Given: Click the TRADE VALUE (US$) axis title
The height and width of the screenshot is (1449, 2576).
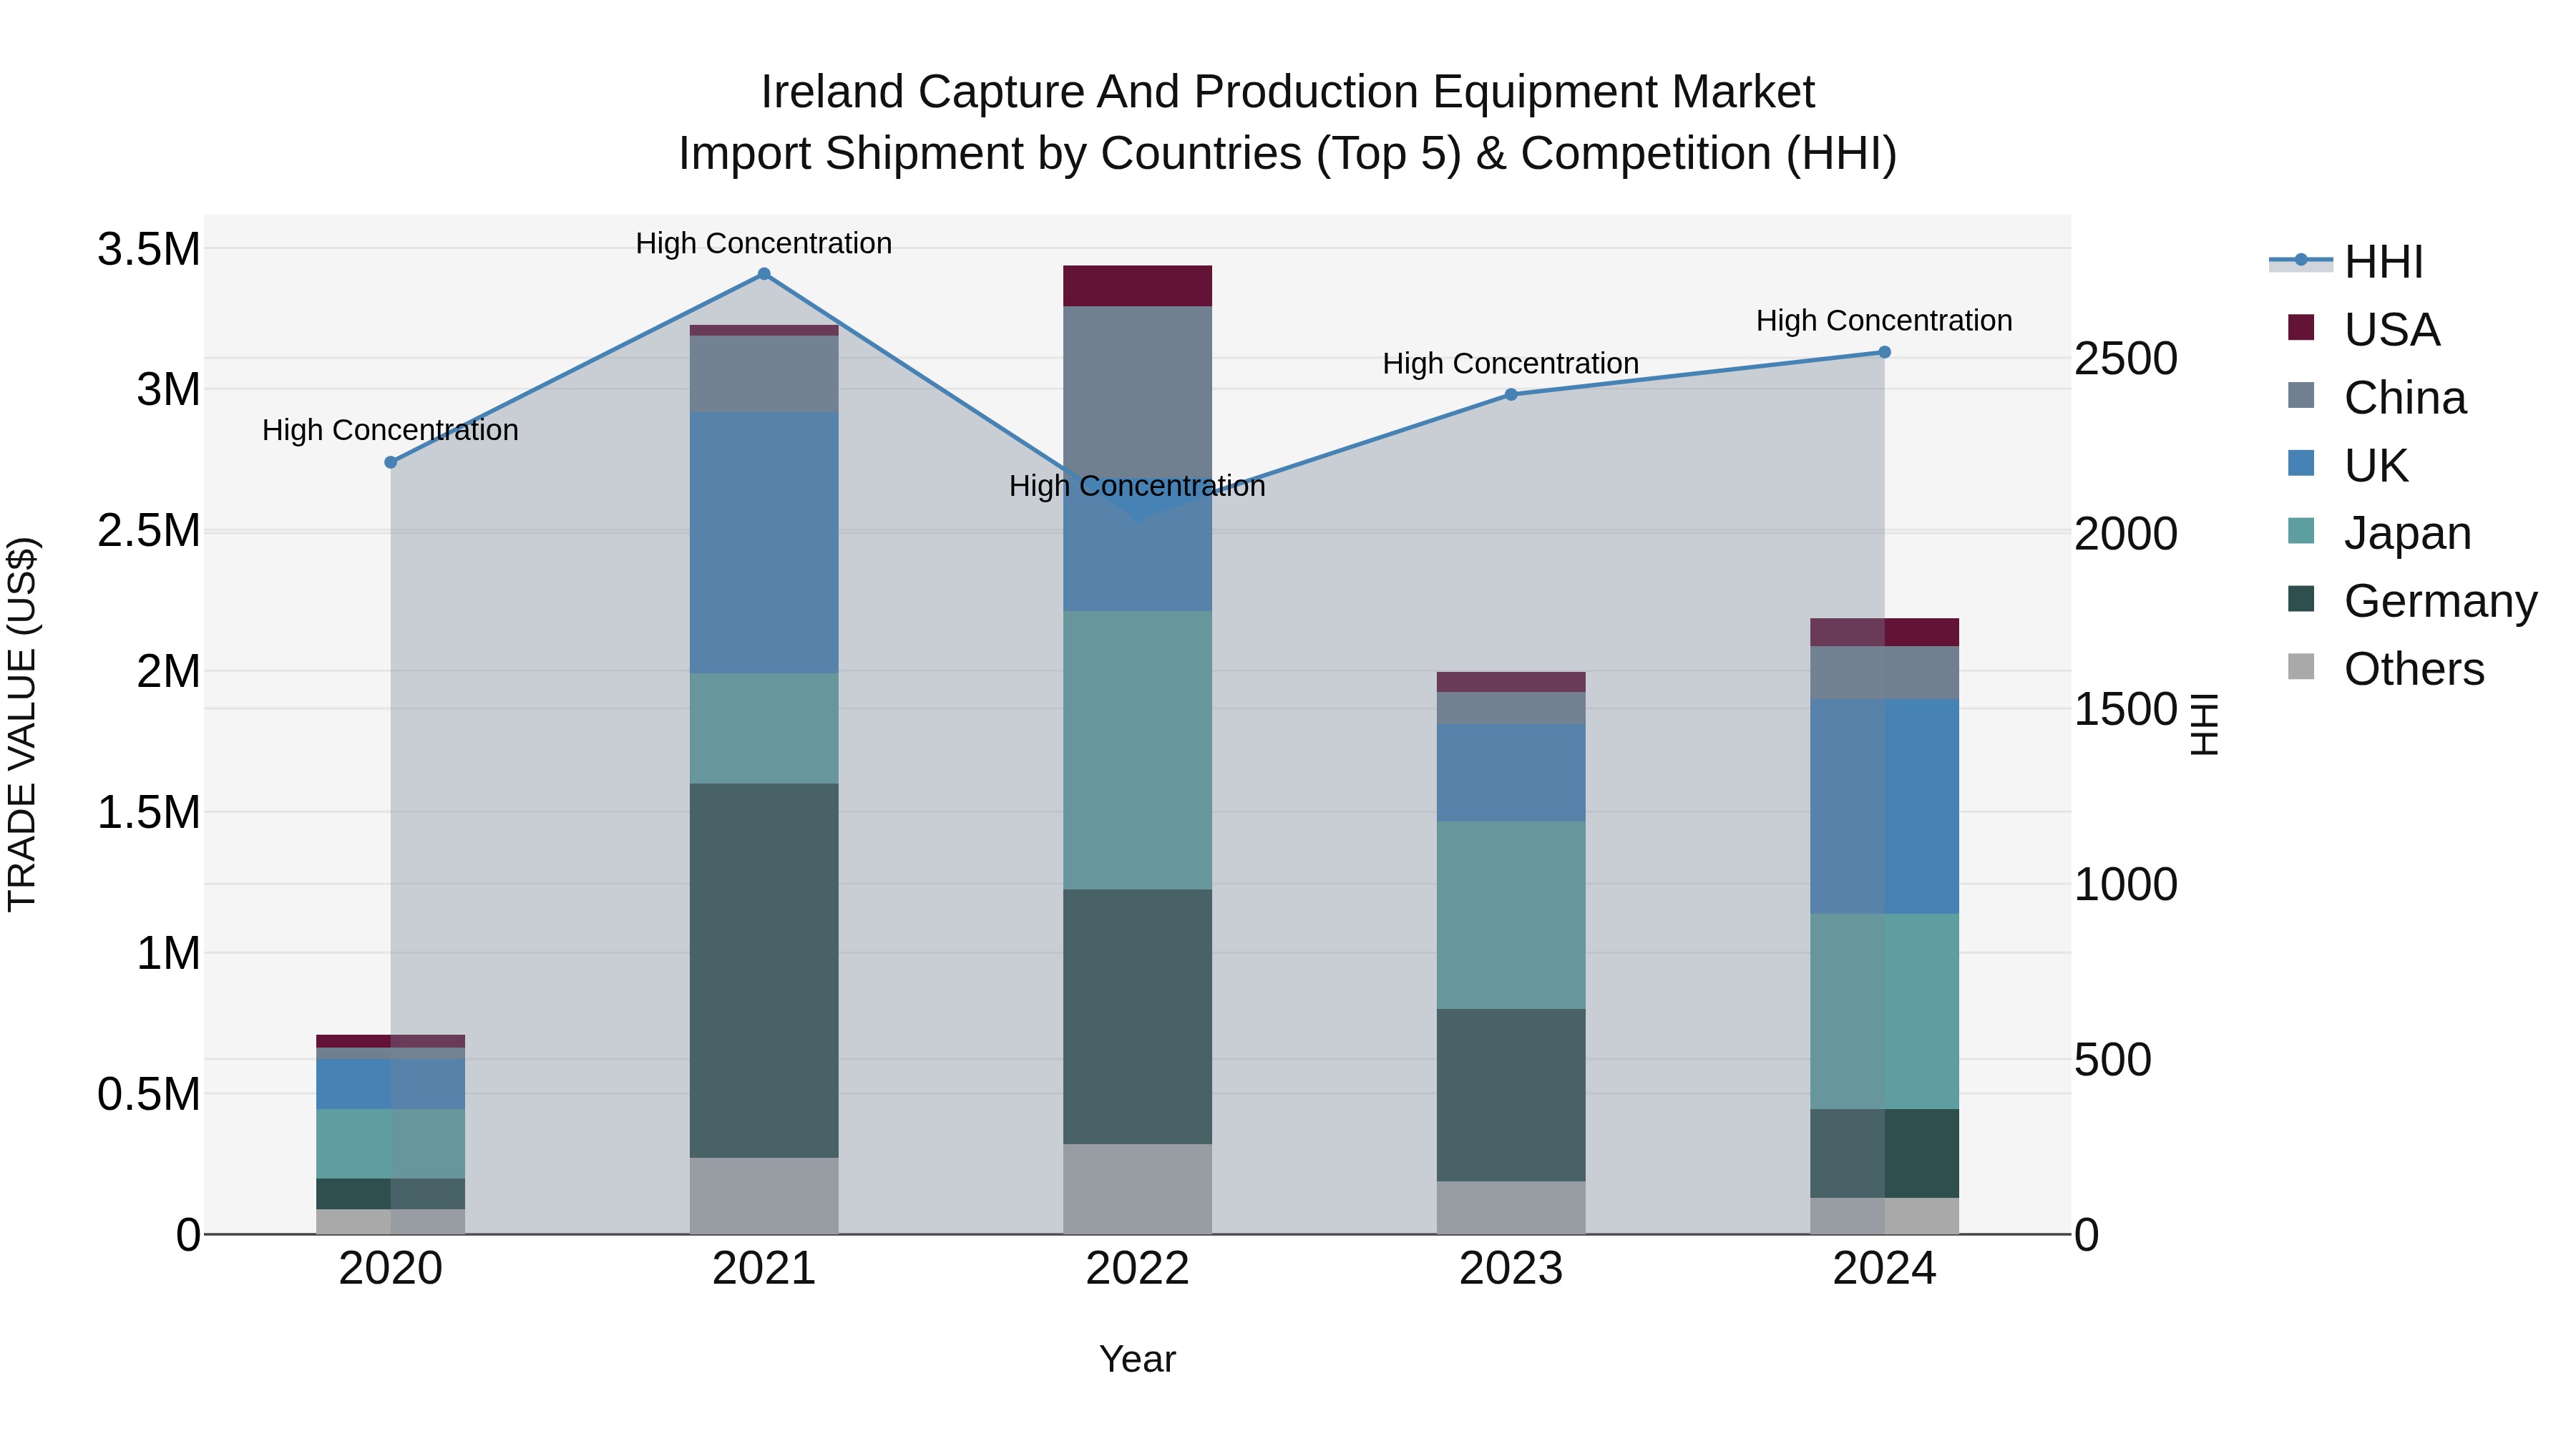Looking at the screenshot, I should point(22,724).
